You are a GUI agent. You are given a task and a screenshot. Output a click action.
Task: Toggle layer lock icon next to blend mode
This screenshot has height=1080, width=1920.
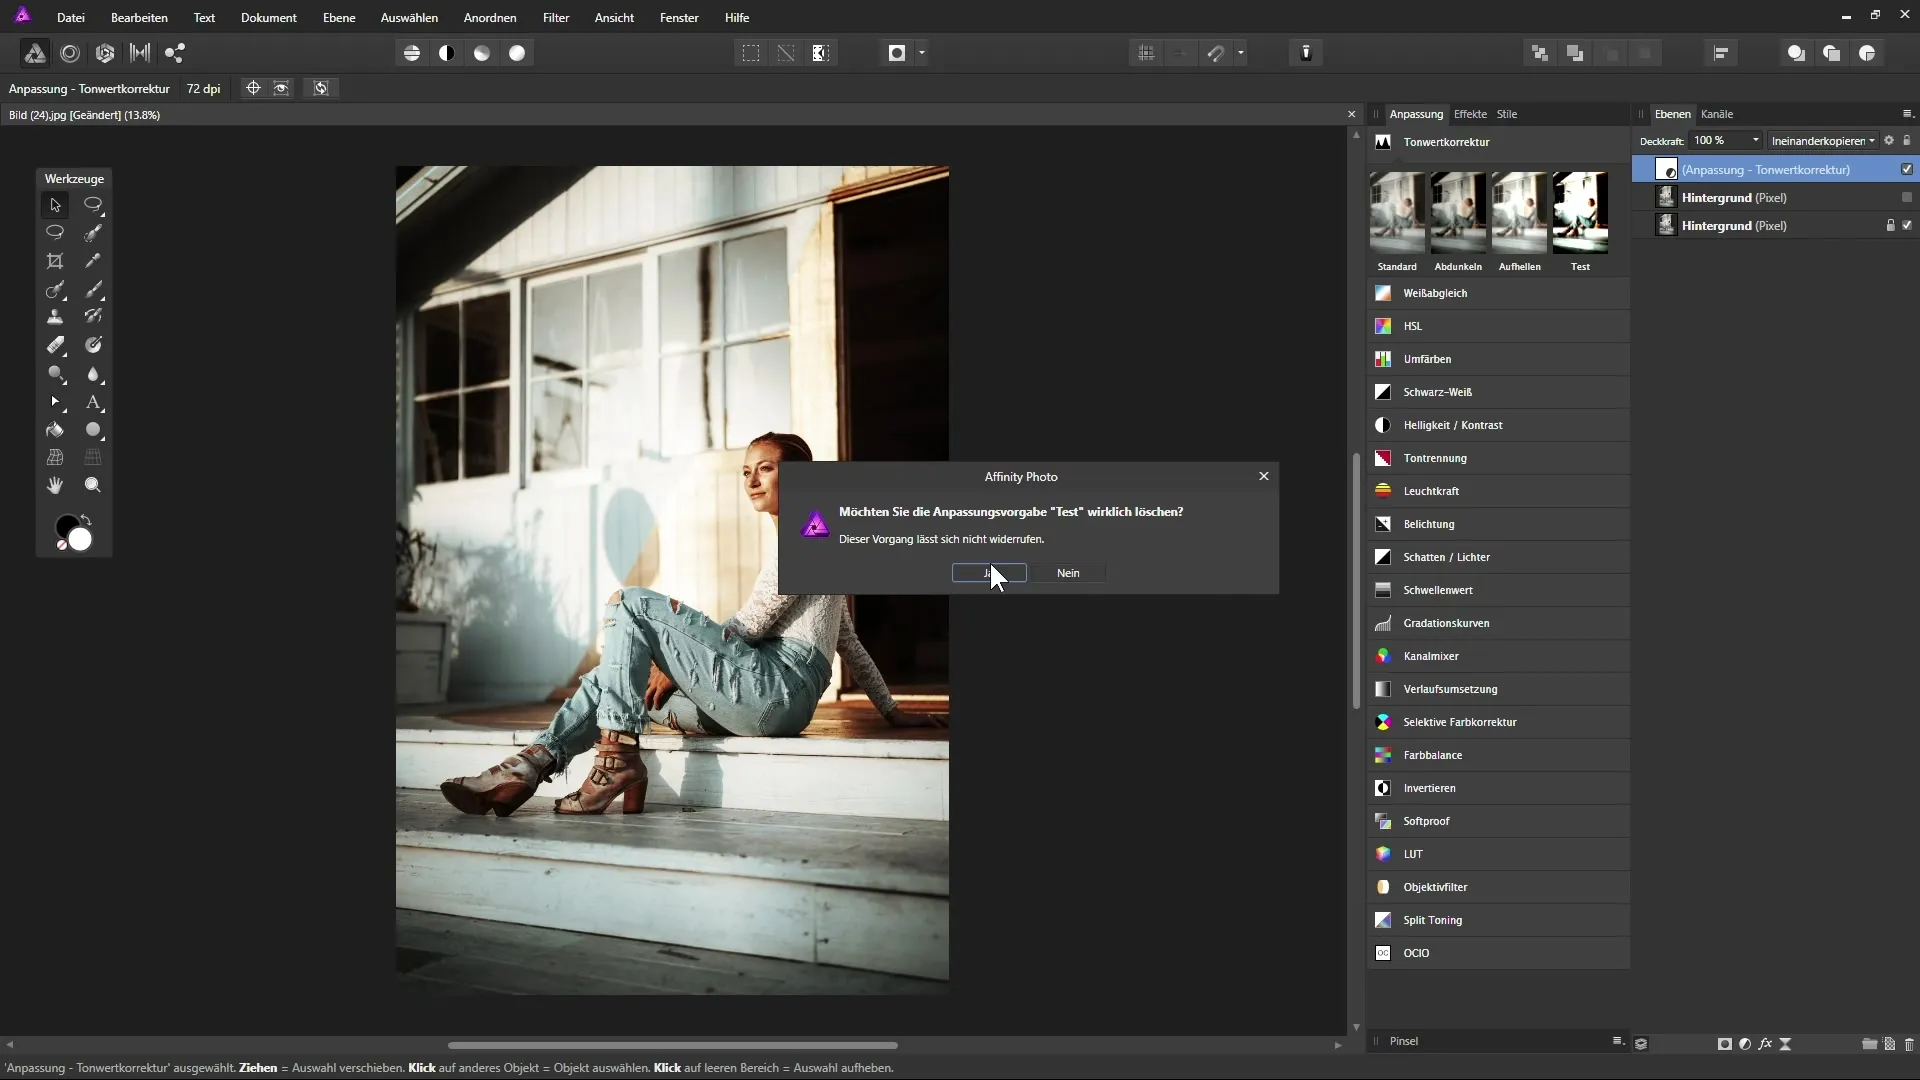click(1907, 141)
